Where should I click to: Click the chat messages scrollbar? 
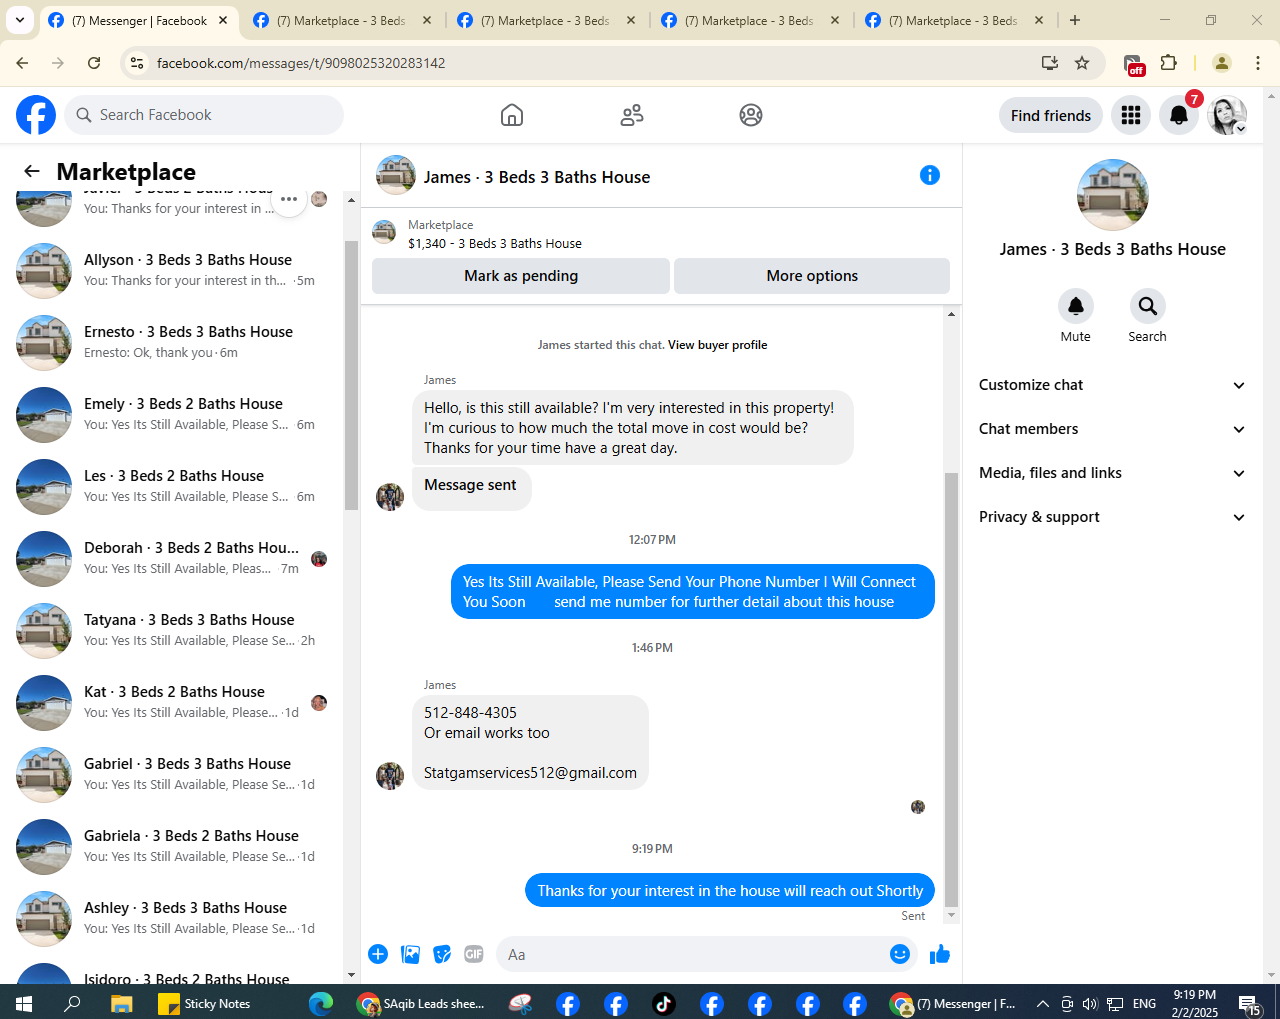point(951,690)
